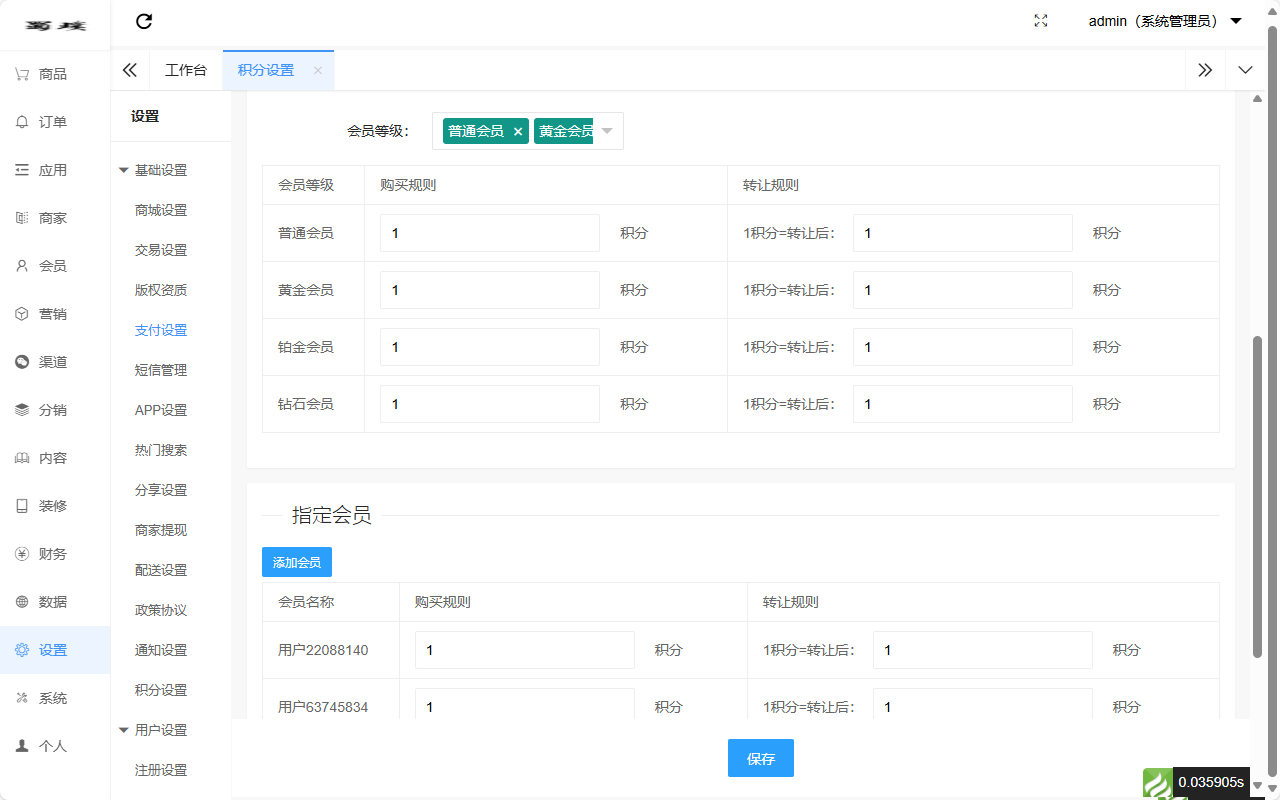The width and height of the screenshot is (1280, 800).
Task: Collapse the 基础设置 tree group
Action: pyautogui.click(x=124, y=170)
